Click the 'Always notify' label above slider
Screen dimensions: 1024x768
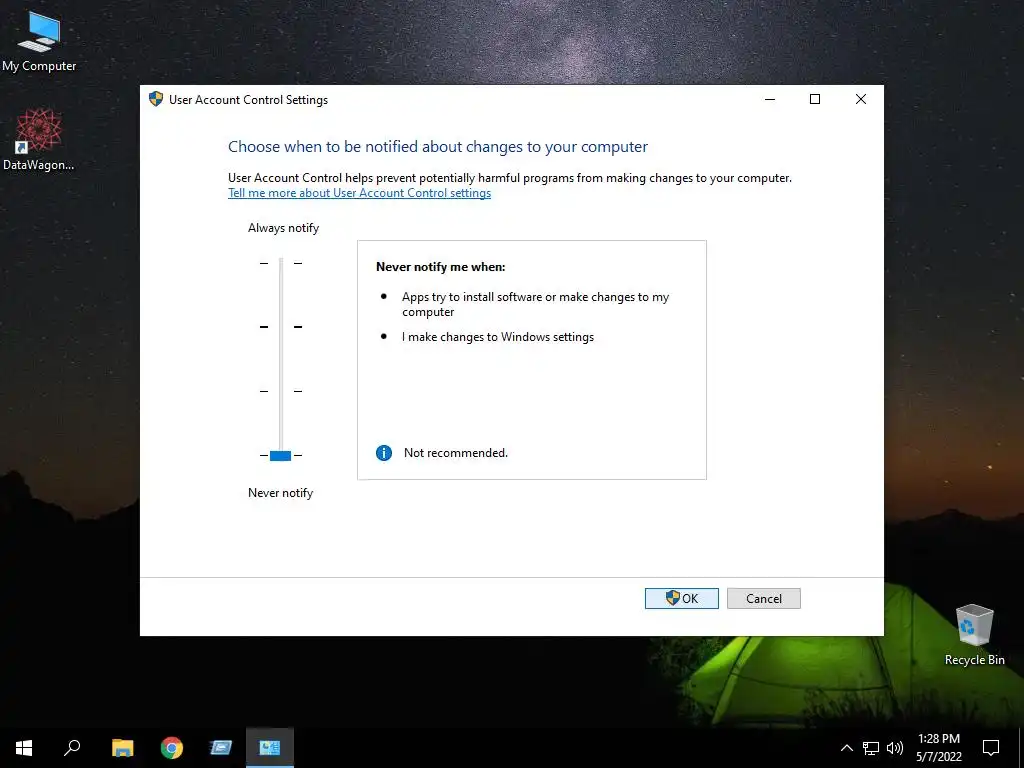283,228
